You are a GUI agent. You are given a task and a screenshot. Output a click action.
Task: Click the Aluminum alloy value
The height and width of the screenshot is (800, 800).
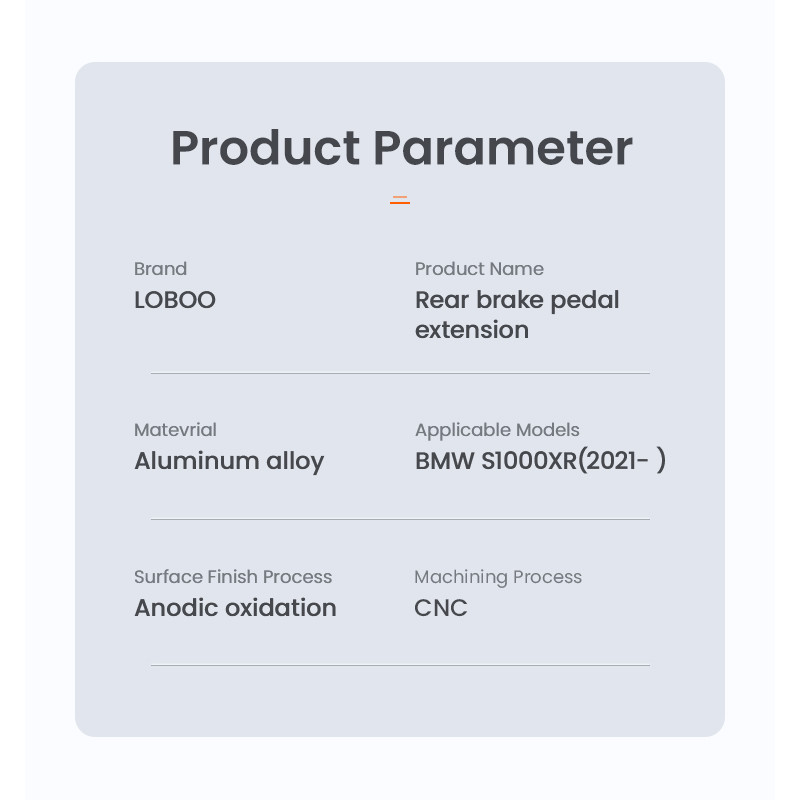pyautogui.click(x=229, y=461)
